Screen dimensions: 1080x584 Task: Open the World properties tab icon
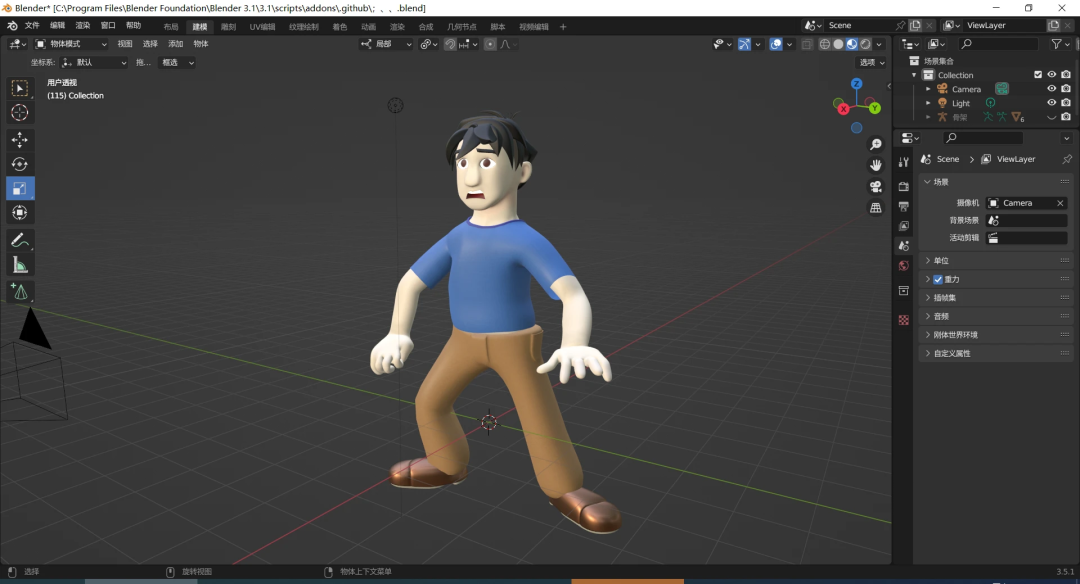coord(904,266)
